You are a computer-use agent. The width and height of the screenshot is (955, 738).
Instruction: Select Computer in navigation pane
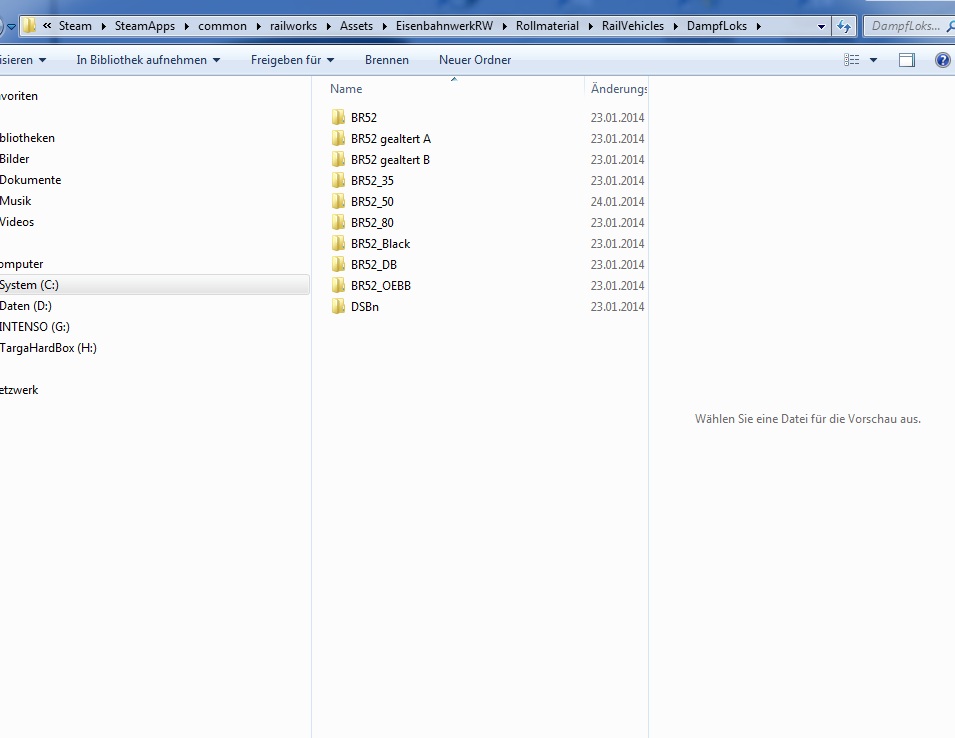click(x=21, y=264)
